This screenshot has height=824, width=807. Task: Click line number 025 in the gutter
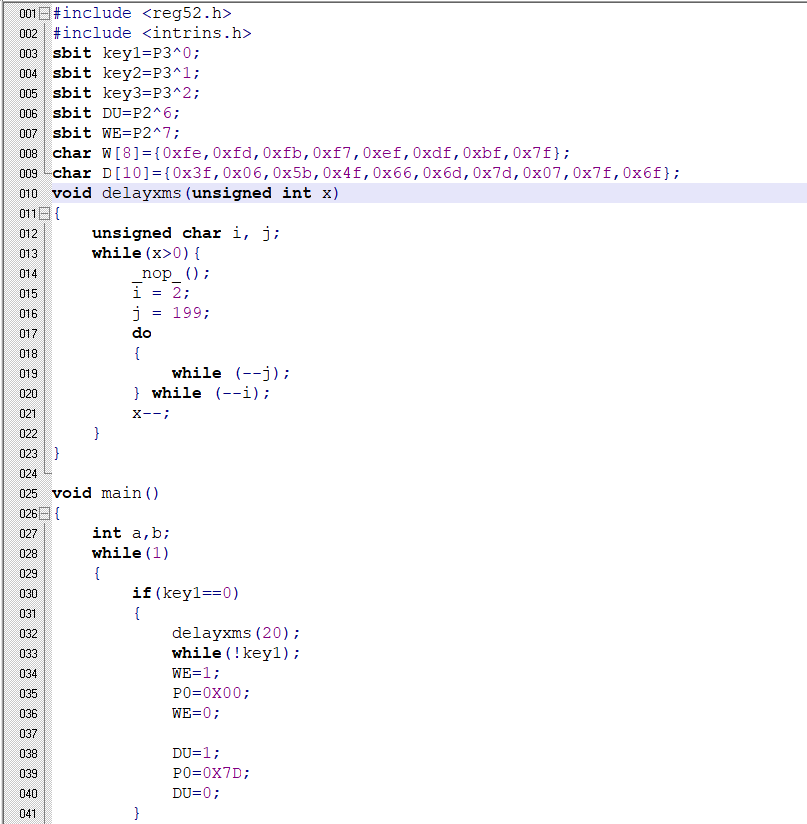pos(28,494)
